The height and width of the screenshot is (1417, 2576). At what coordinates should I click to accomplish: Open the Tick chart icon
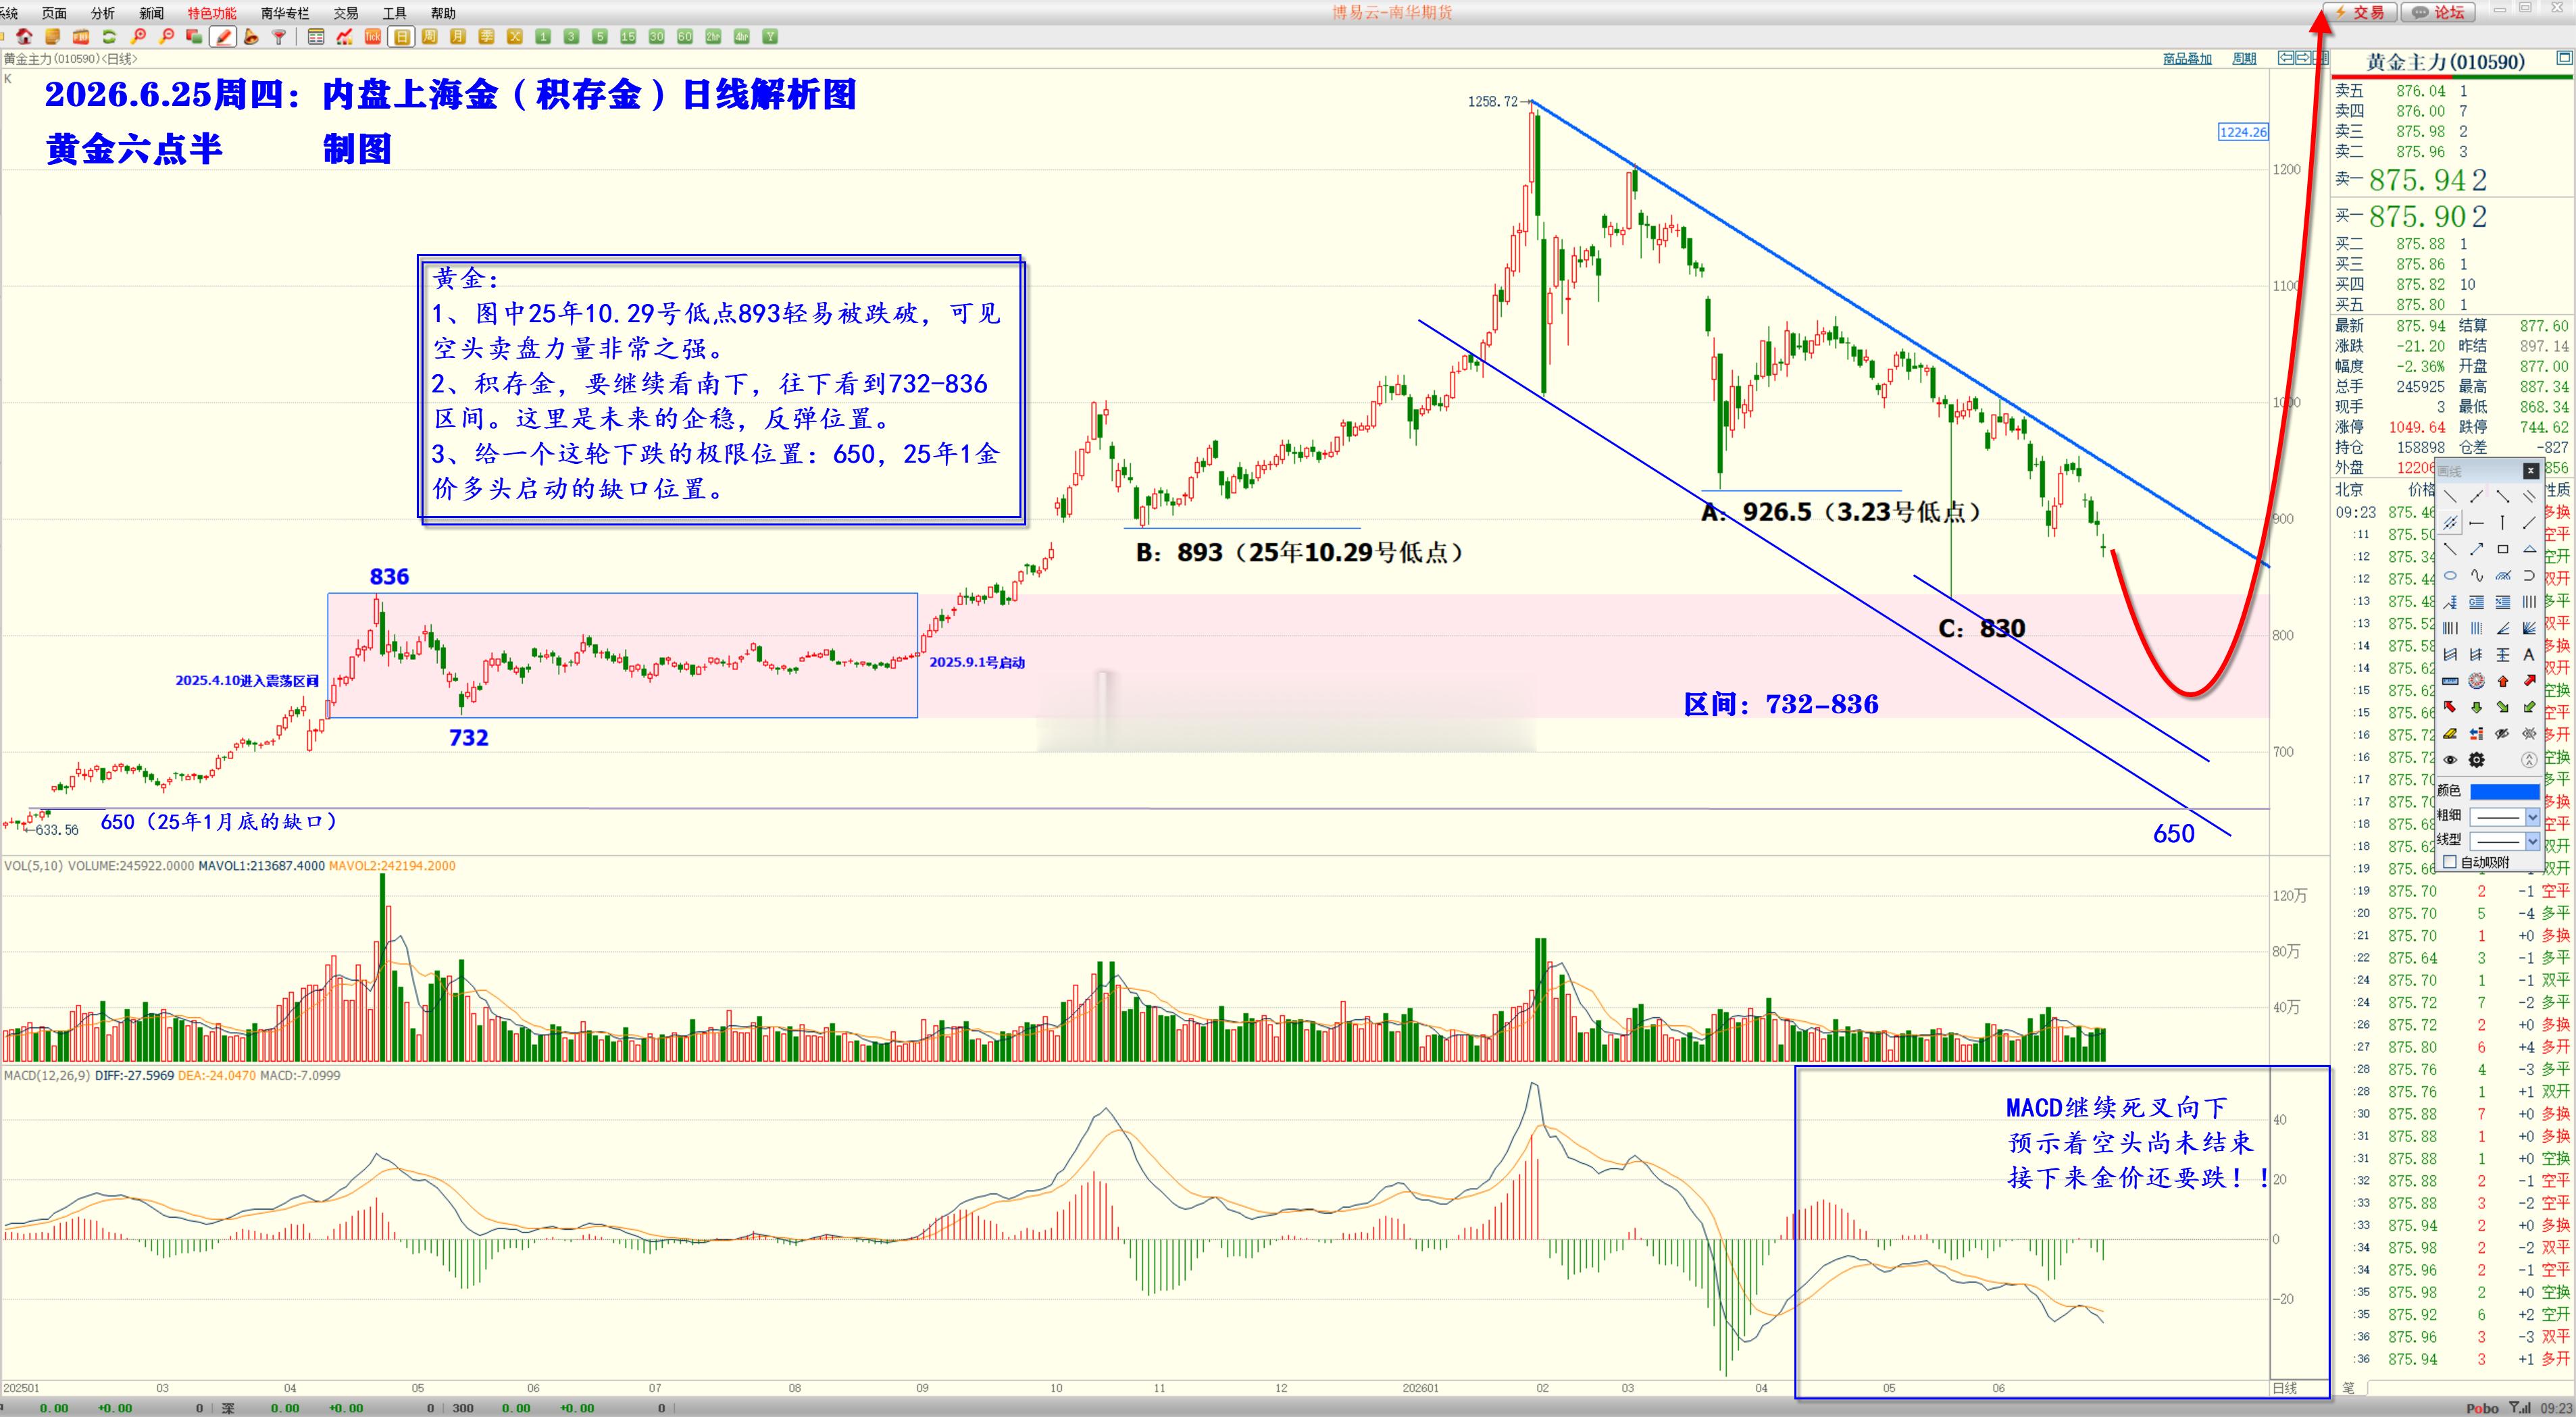(373, 37)
